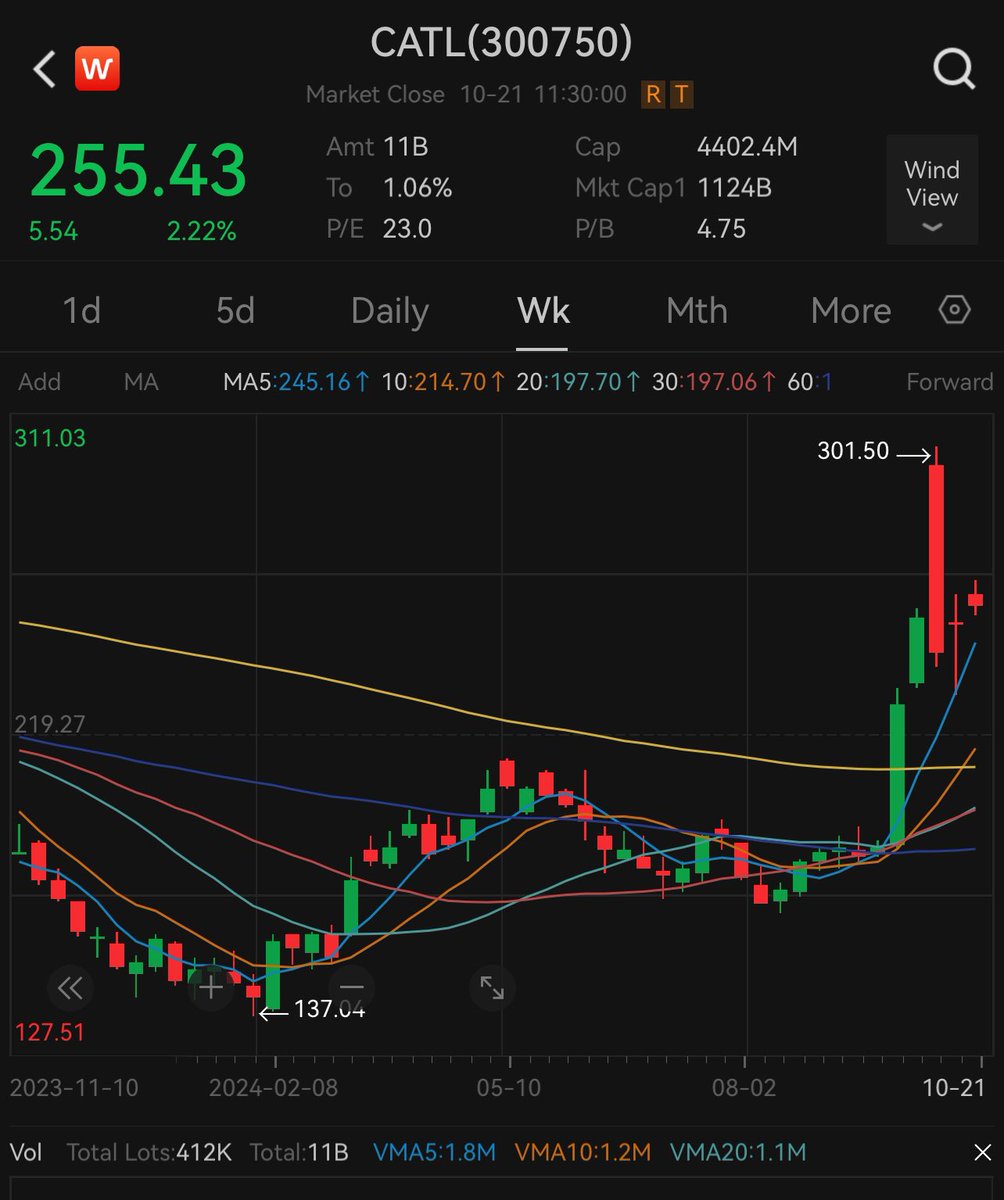
Task: Click the 08-02 date axis label
Action: (x=745, y=1088)
